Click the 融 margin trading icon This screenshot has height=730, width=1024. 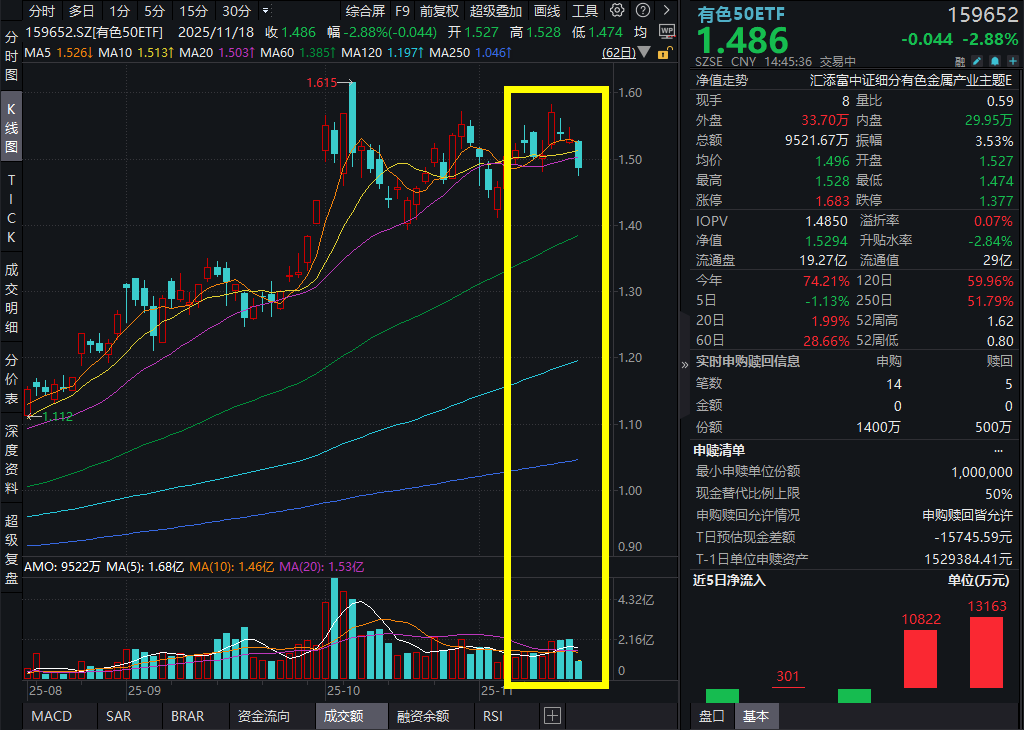[x=960, y=61]
